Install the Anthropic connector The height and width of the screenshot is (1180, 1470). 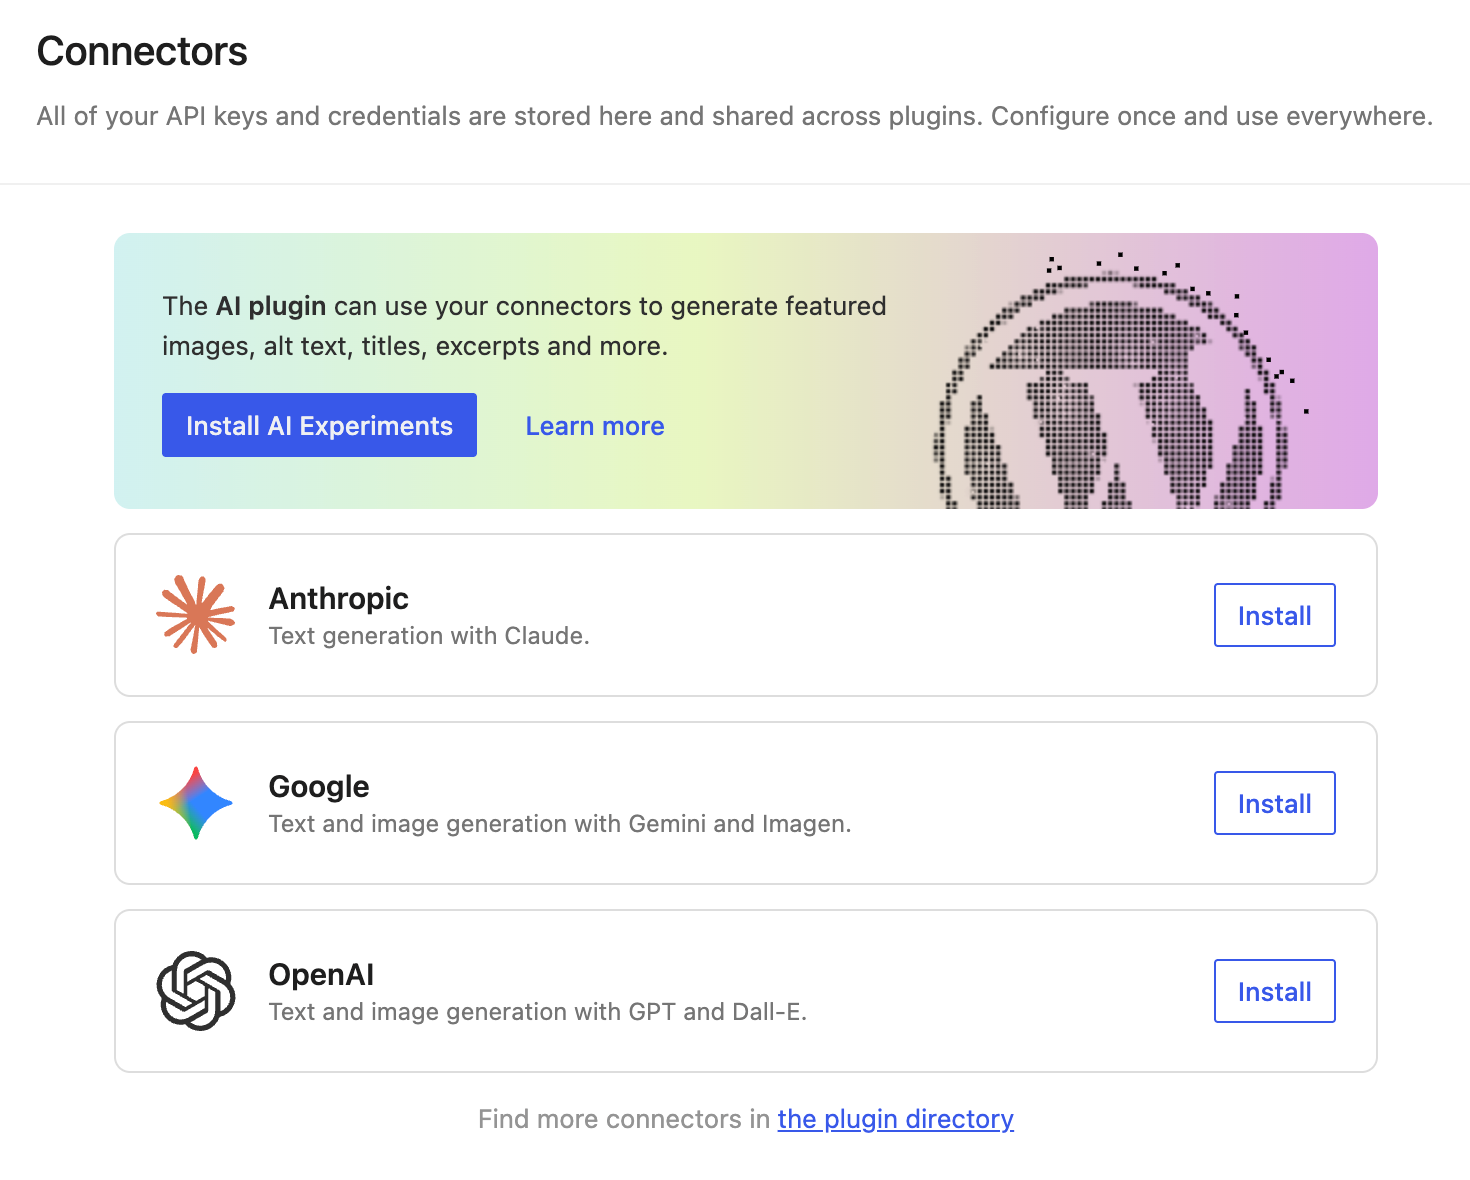pos(1274,615)
